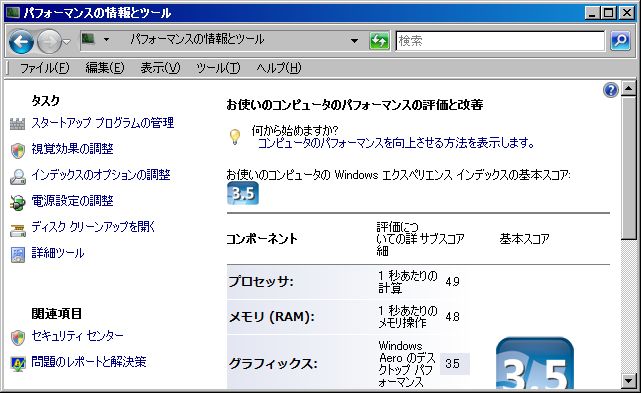Click the small 3.5 base score badge
This screenshot has width=641, height=393.
click(243, 193)
